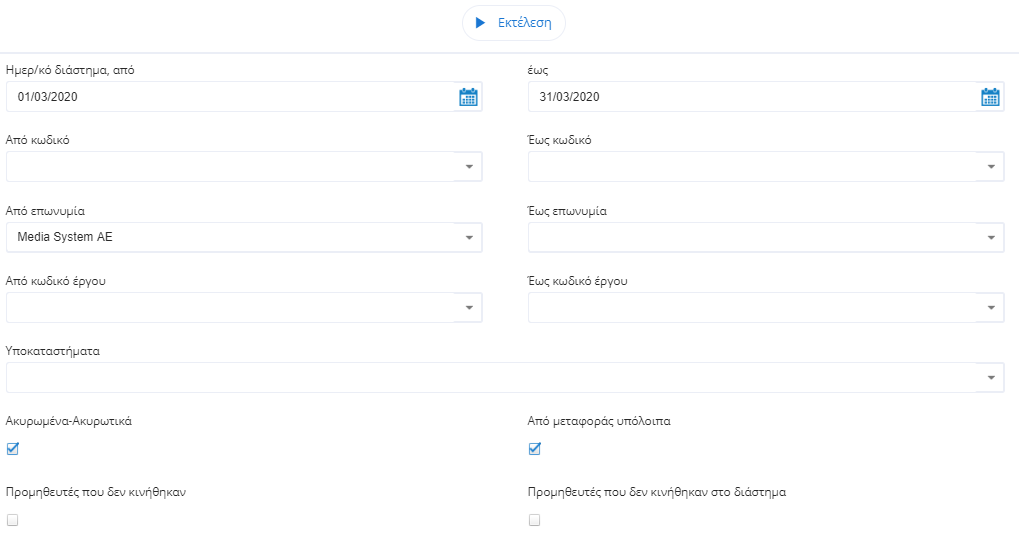Click inside the Υποκαταστήματα field

coord(490,378)
